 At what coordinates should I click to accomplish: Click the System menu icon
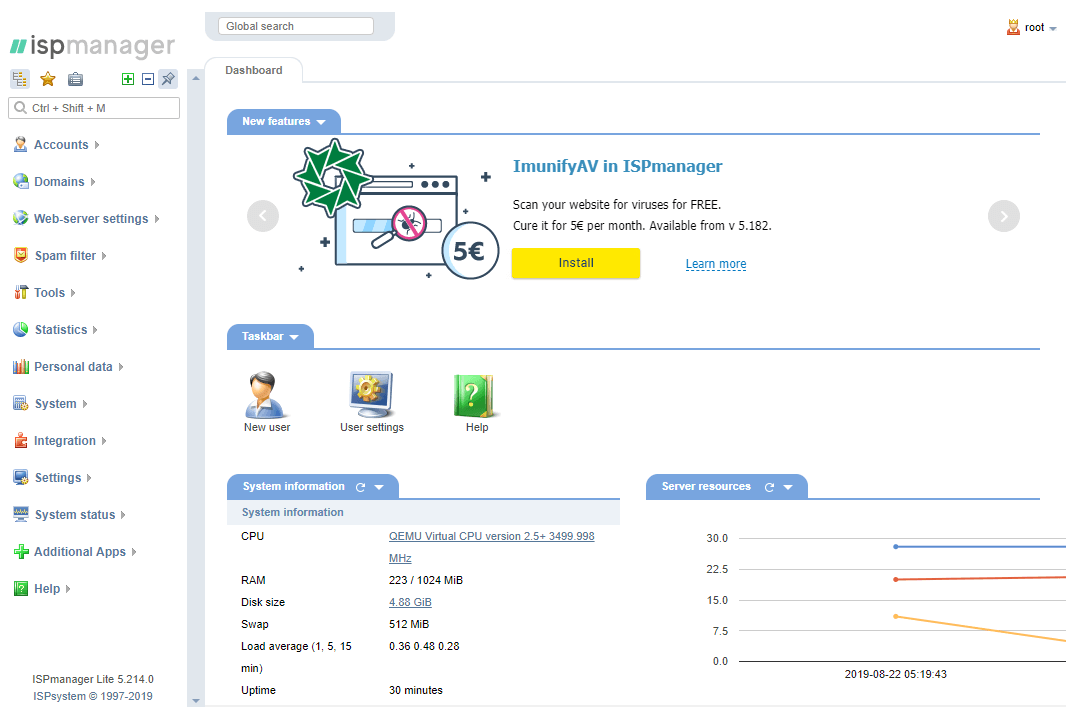pyautogui.click(x=20, y=403)
